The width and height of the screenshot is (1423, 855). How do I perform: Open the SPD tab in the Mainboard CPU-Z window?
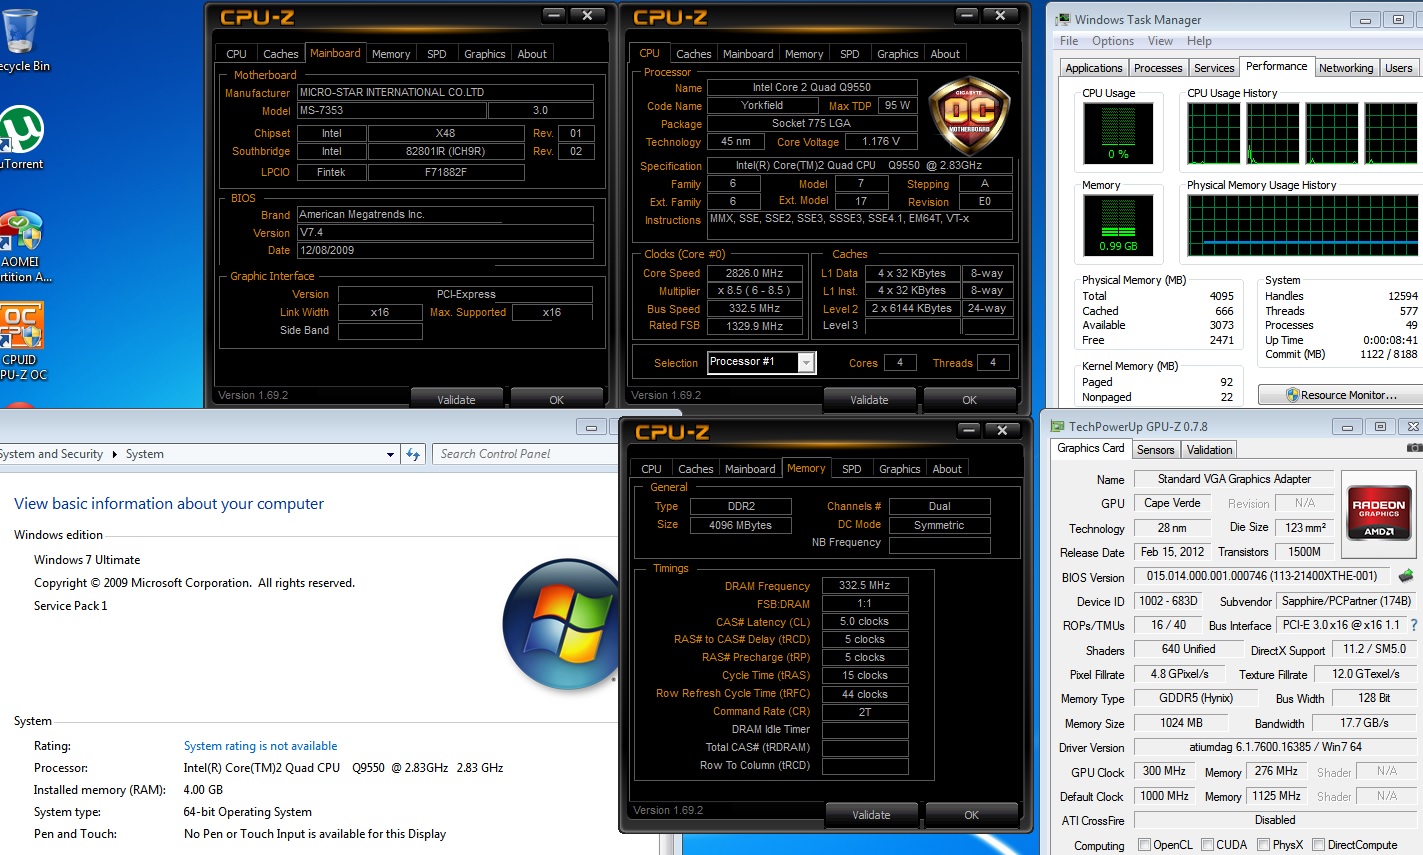437,54
